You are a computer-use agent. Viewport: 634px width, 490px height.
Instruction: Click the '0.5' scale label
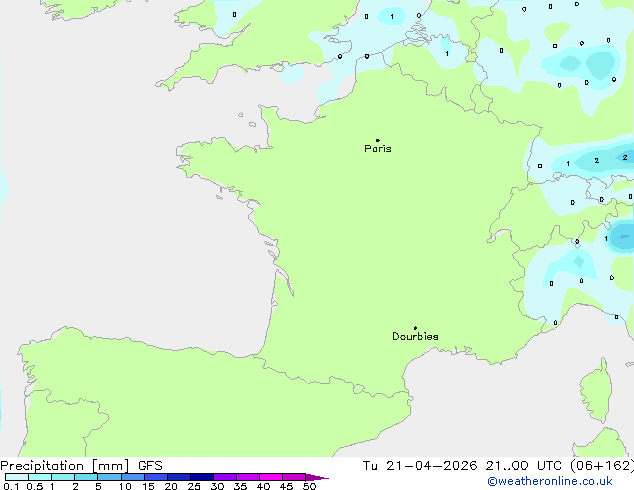(x=35, y=486)
